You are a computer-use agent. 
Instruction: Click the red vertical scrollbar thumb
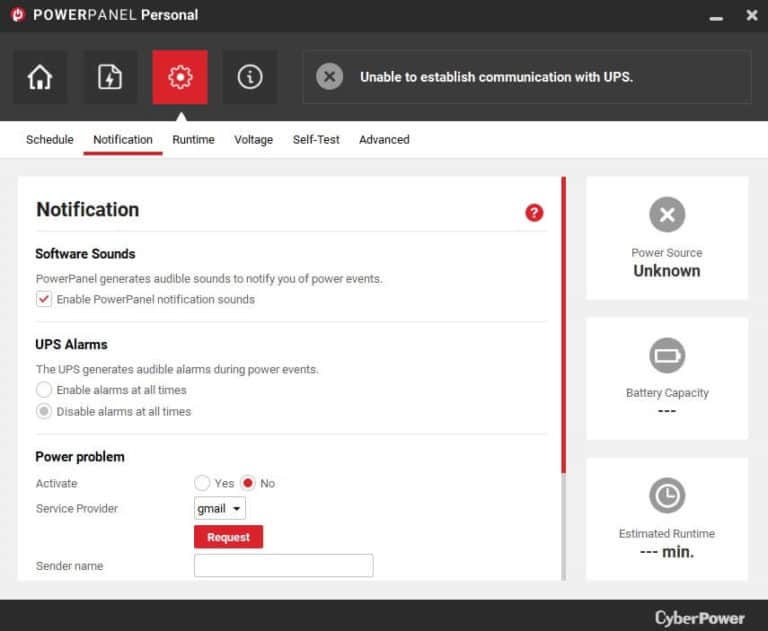coord(563,325)
